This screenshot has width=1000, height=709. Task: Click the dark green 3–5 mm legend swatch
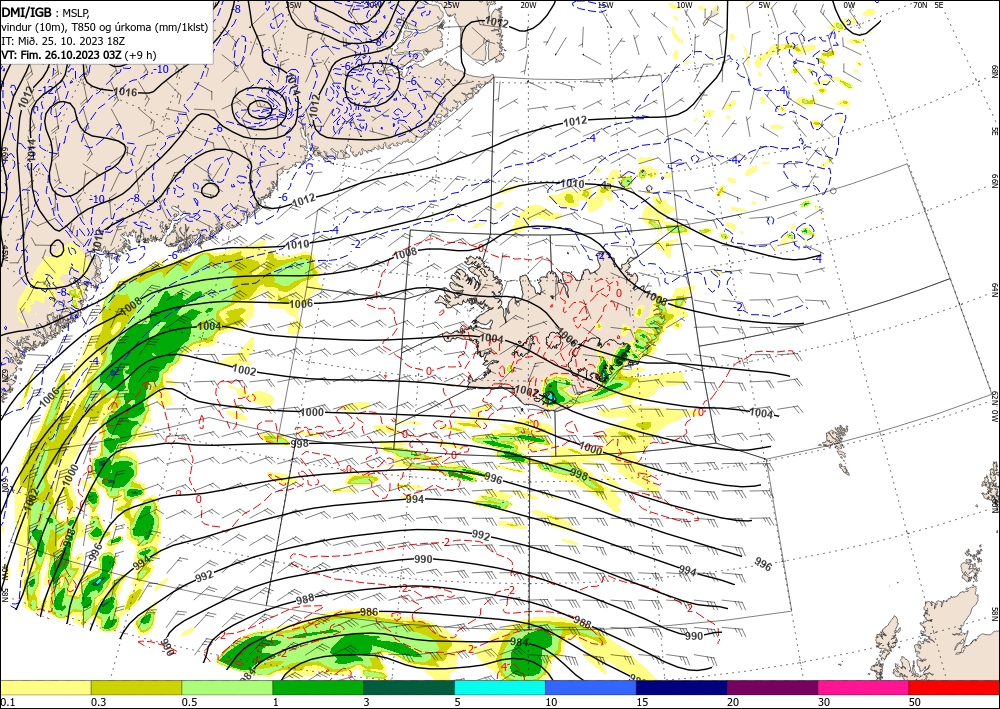coord(409,687)
